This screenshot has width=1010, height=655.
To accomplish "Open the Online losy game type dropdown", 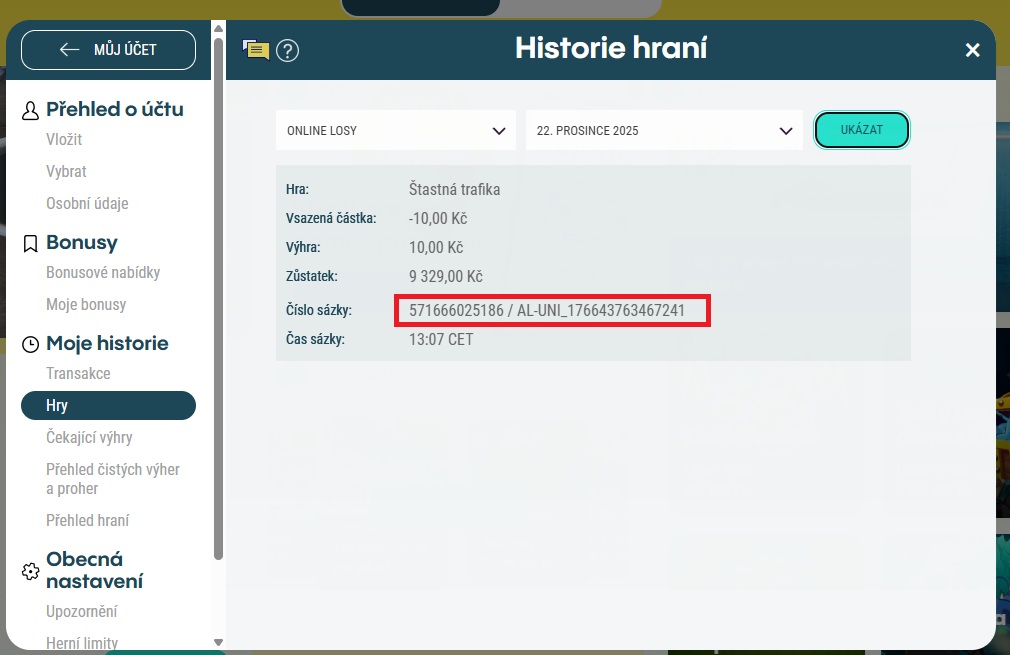I will click(396, 131).
